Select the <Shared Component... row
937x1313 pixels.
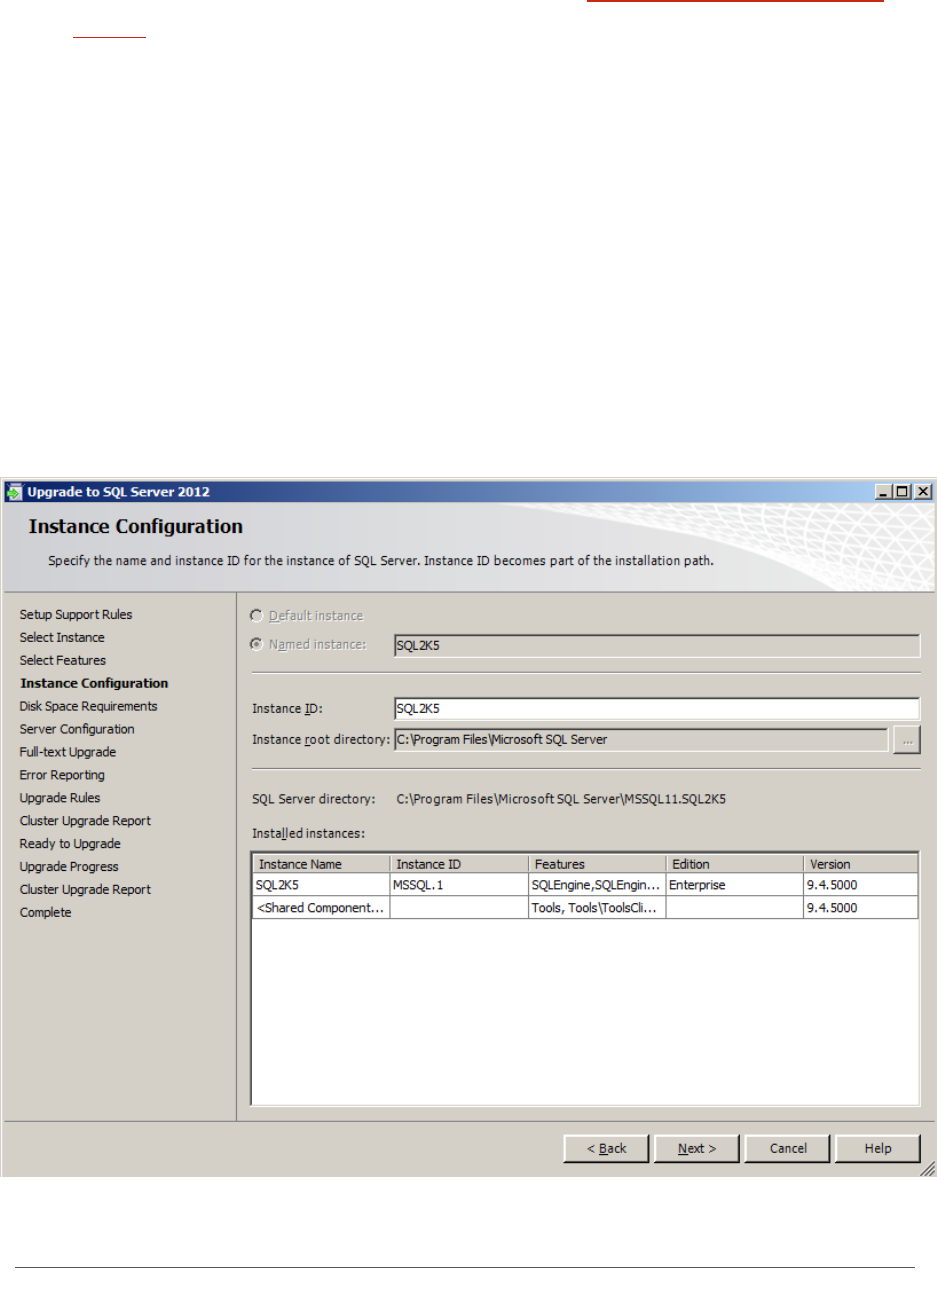pos(585,908)
